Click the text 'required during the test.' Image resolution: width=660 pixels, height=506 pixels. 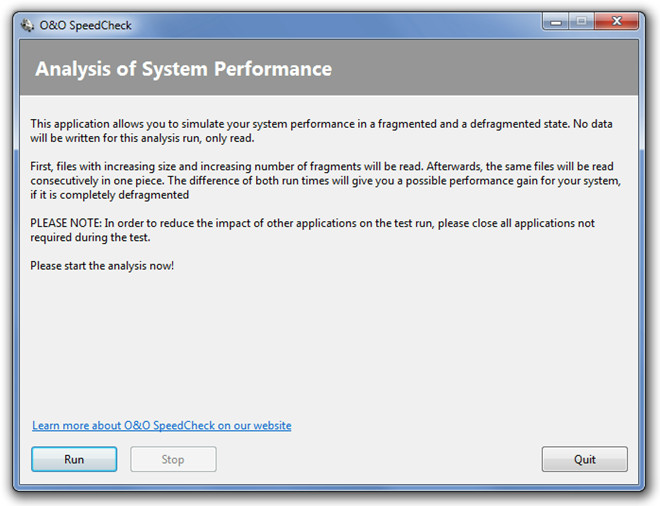point(90,237)
